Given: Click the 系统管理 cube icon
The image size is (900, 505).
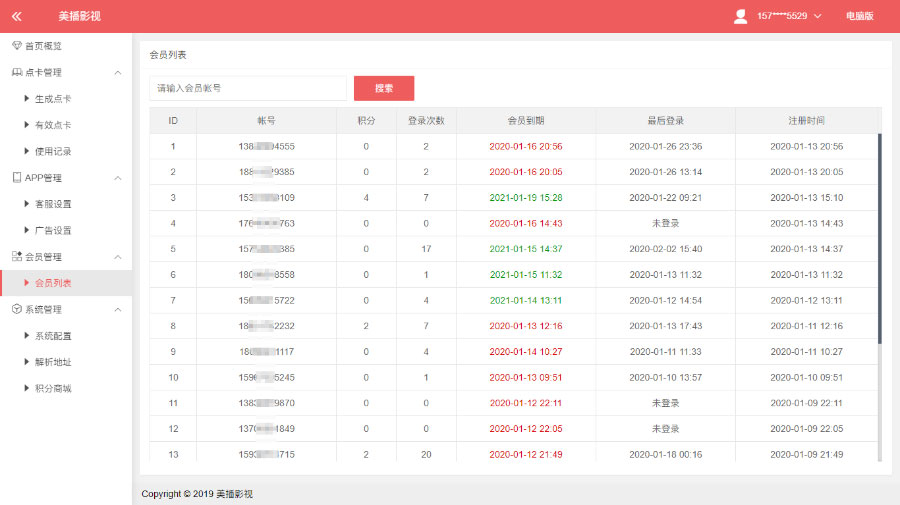Looking at the screenshot, I should point(16,310).
